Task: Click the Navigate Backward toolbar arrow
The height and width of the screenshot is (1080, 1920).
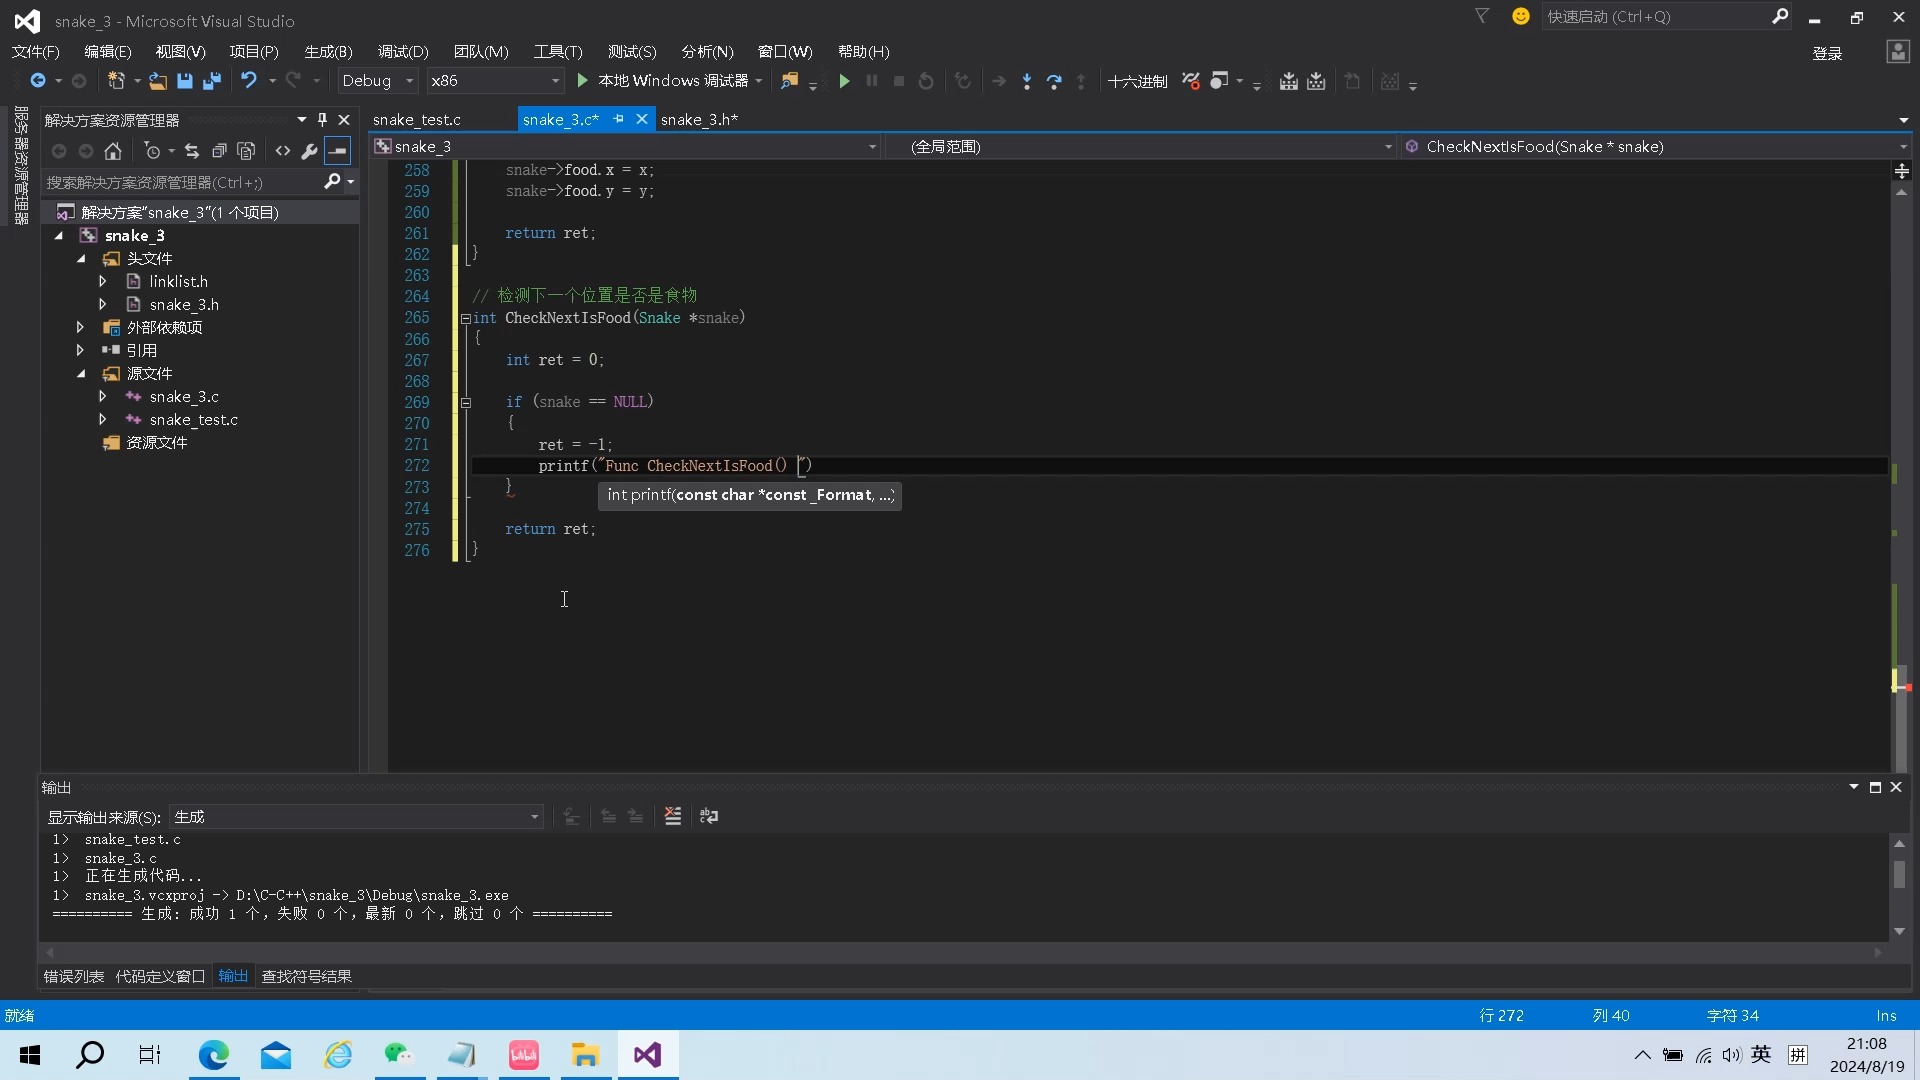Action: (x=38, y=81)
